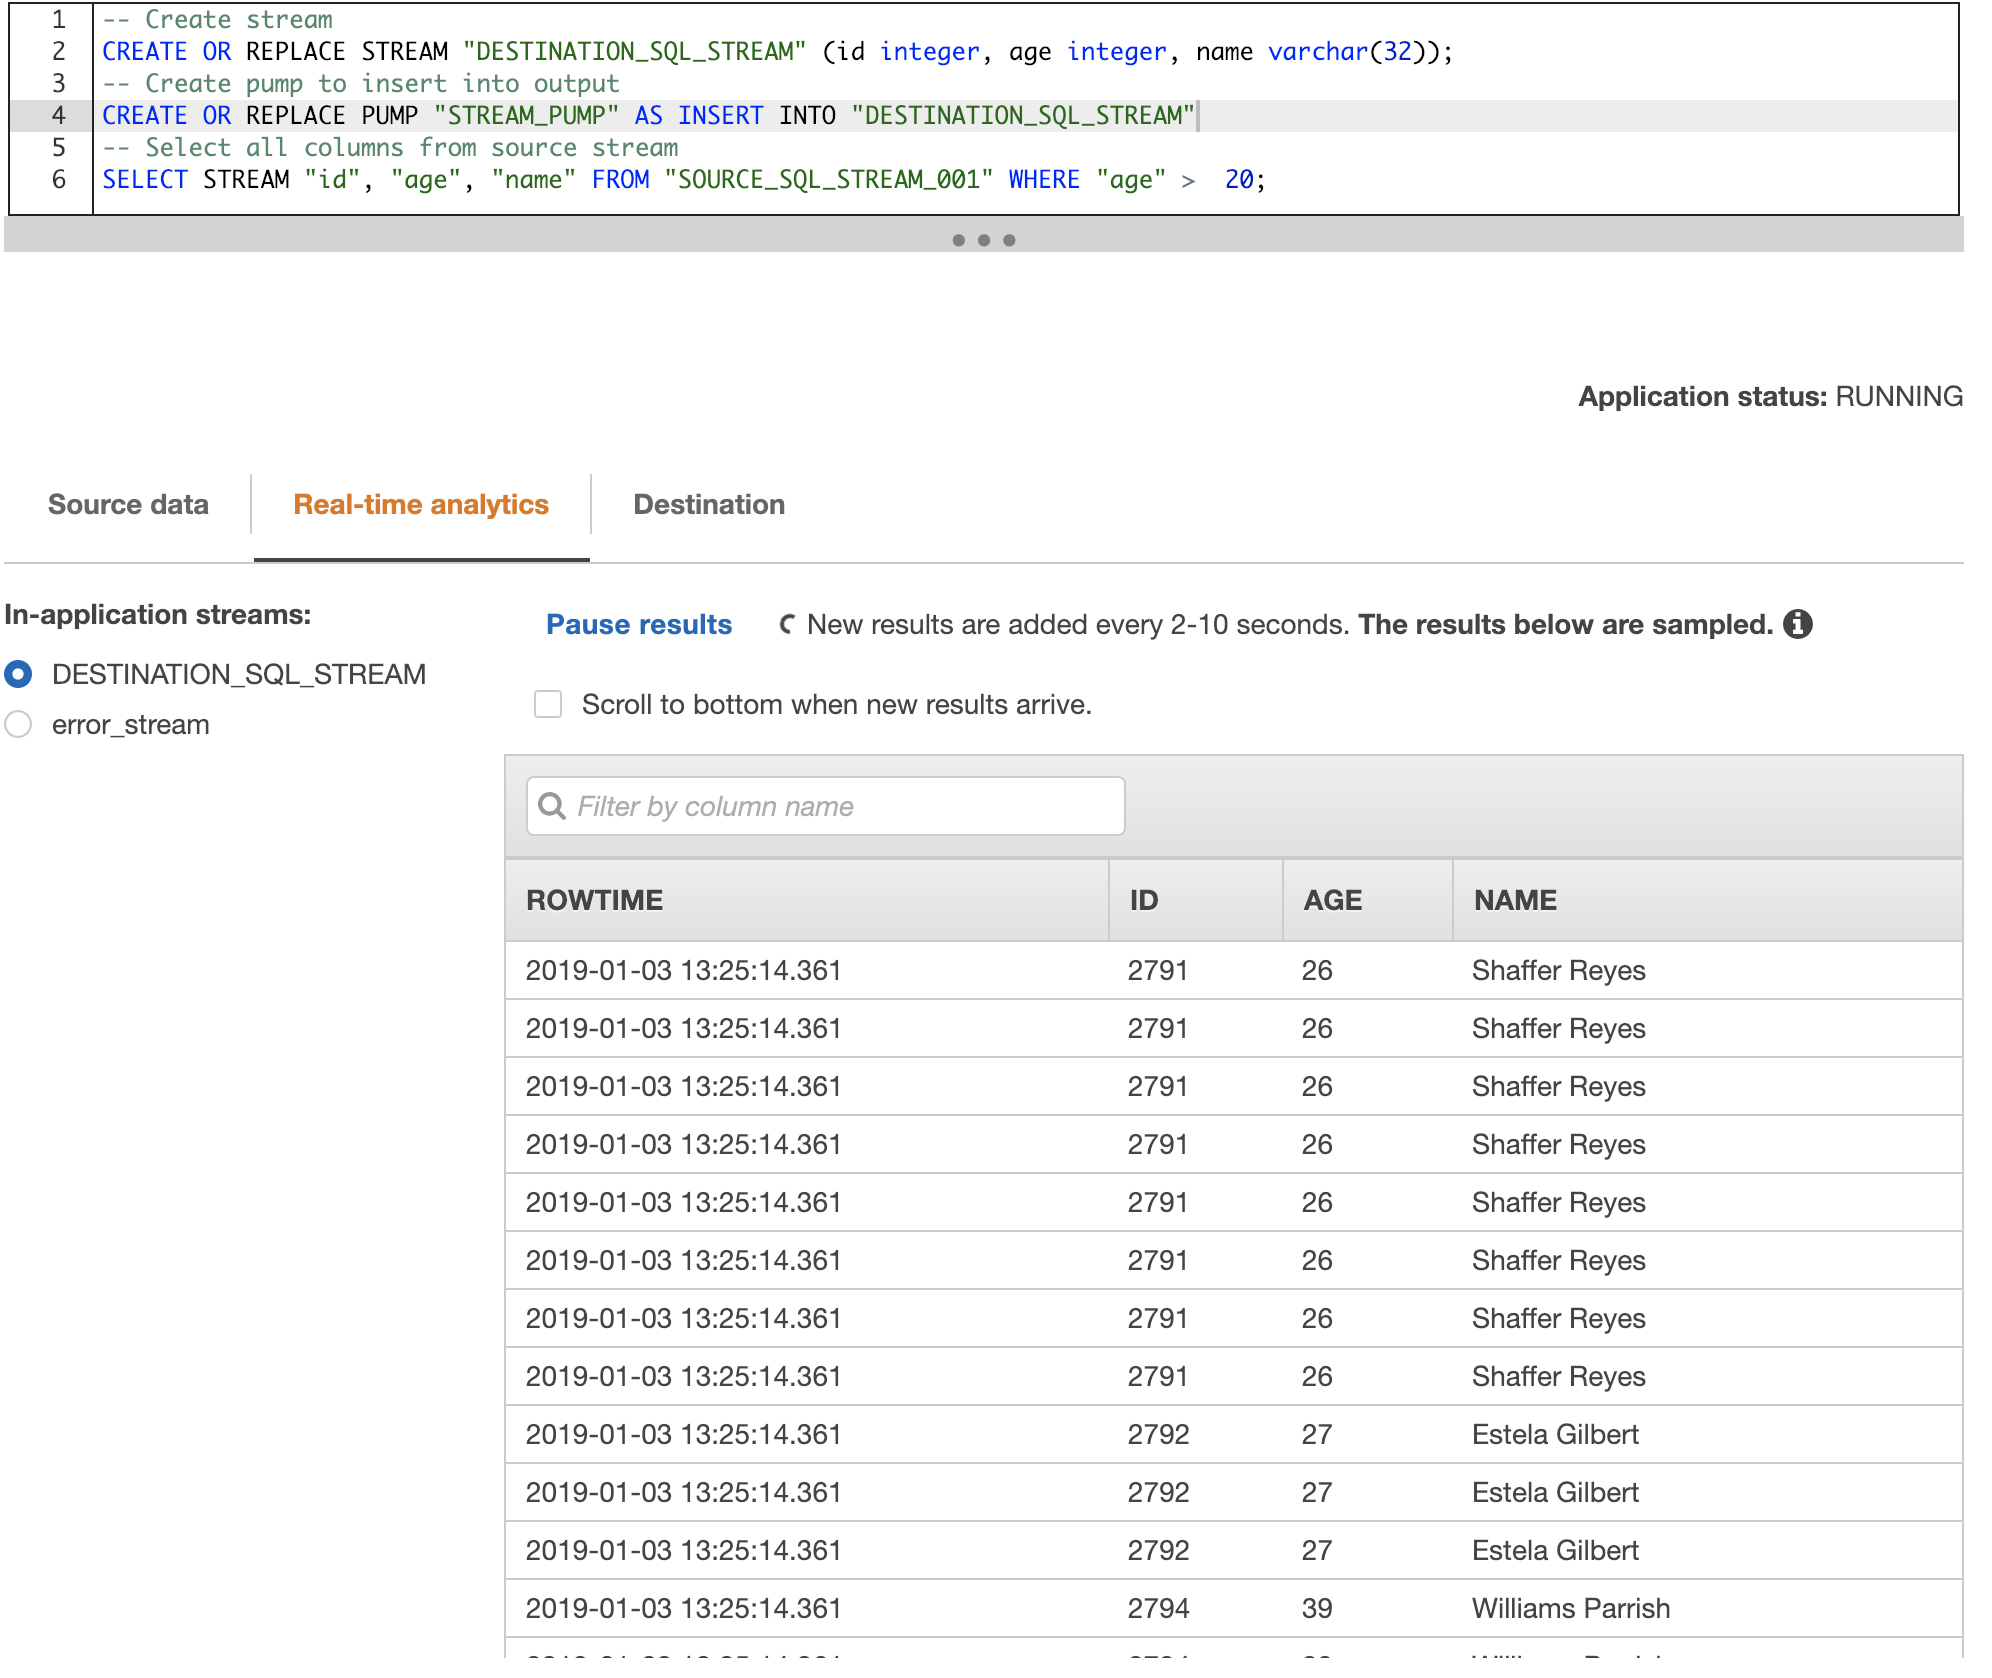Switch to the Source data tab
1992x1678 pixels.
[127, 504]
